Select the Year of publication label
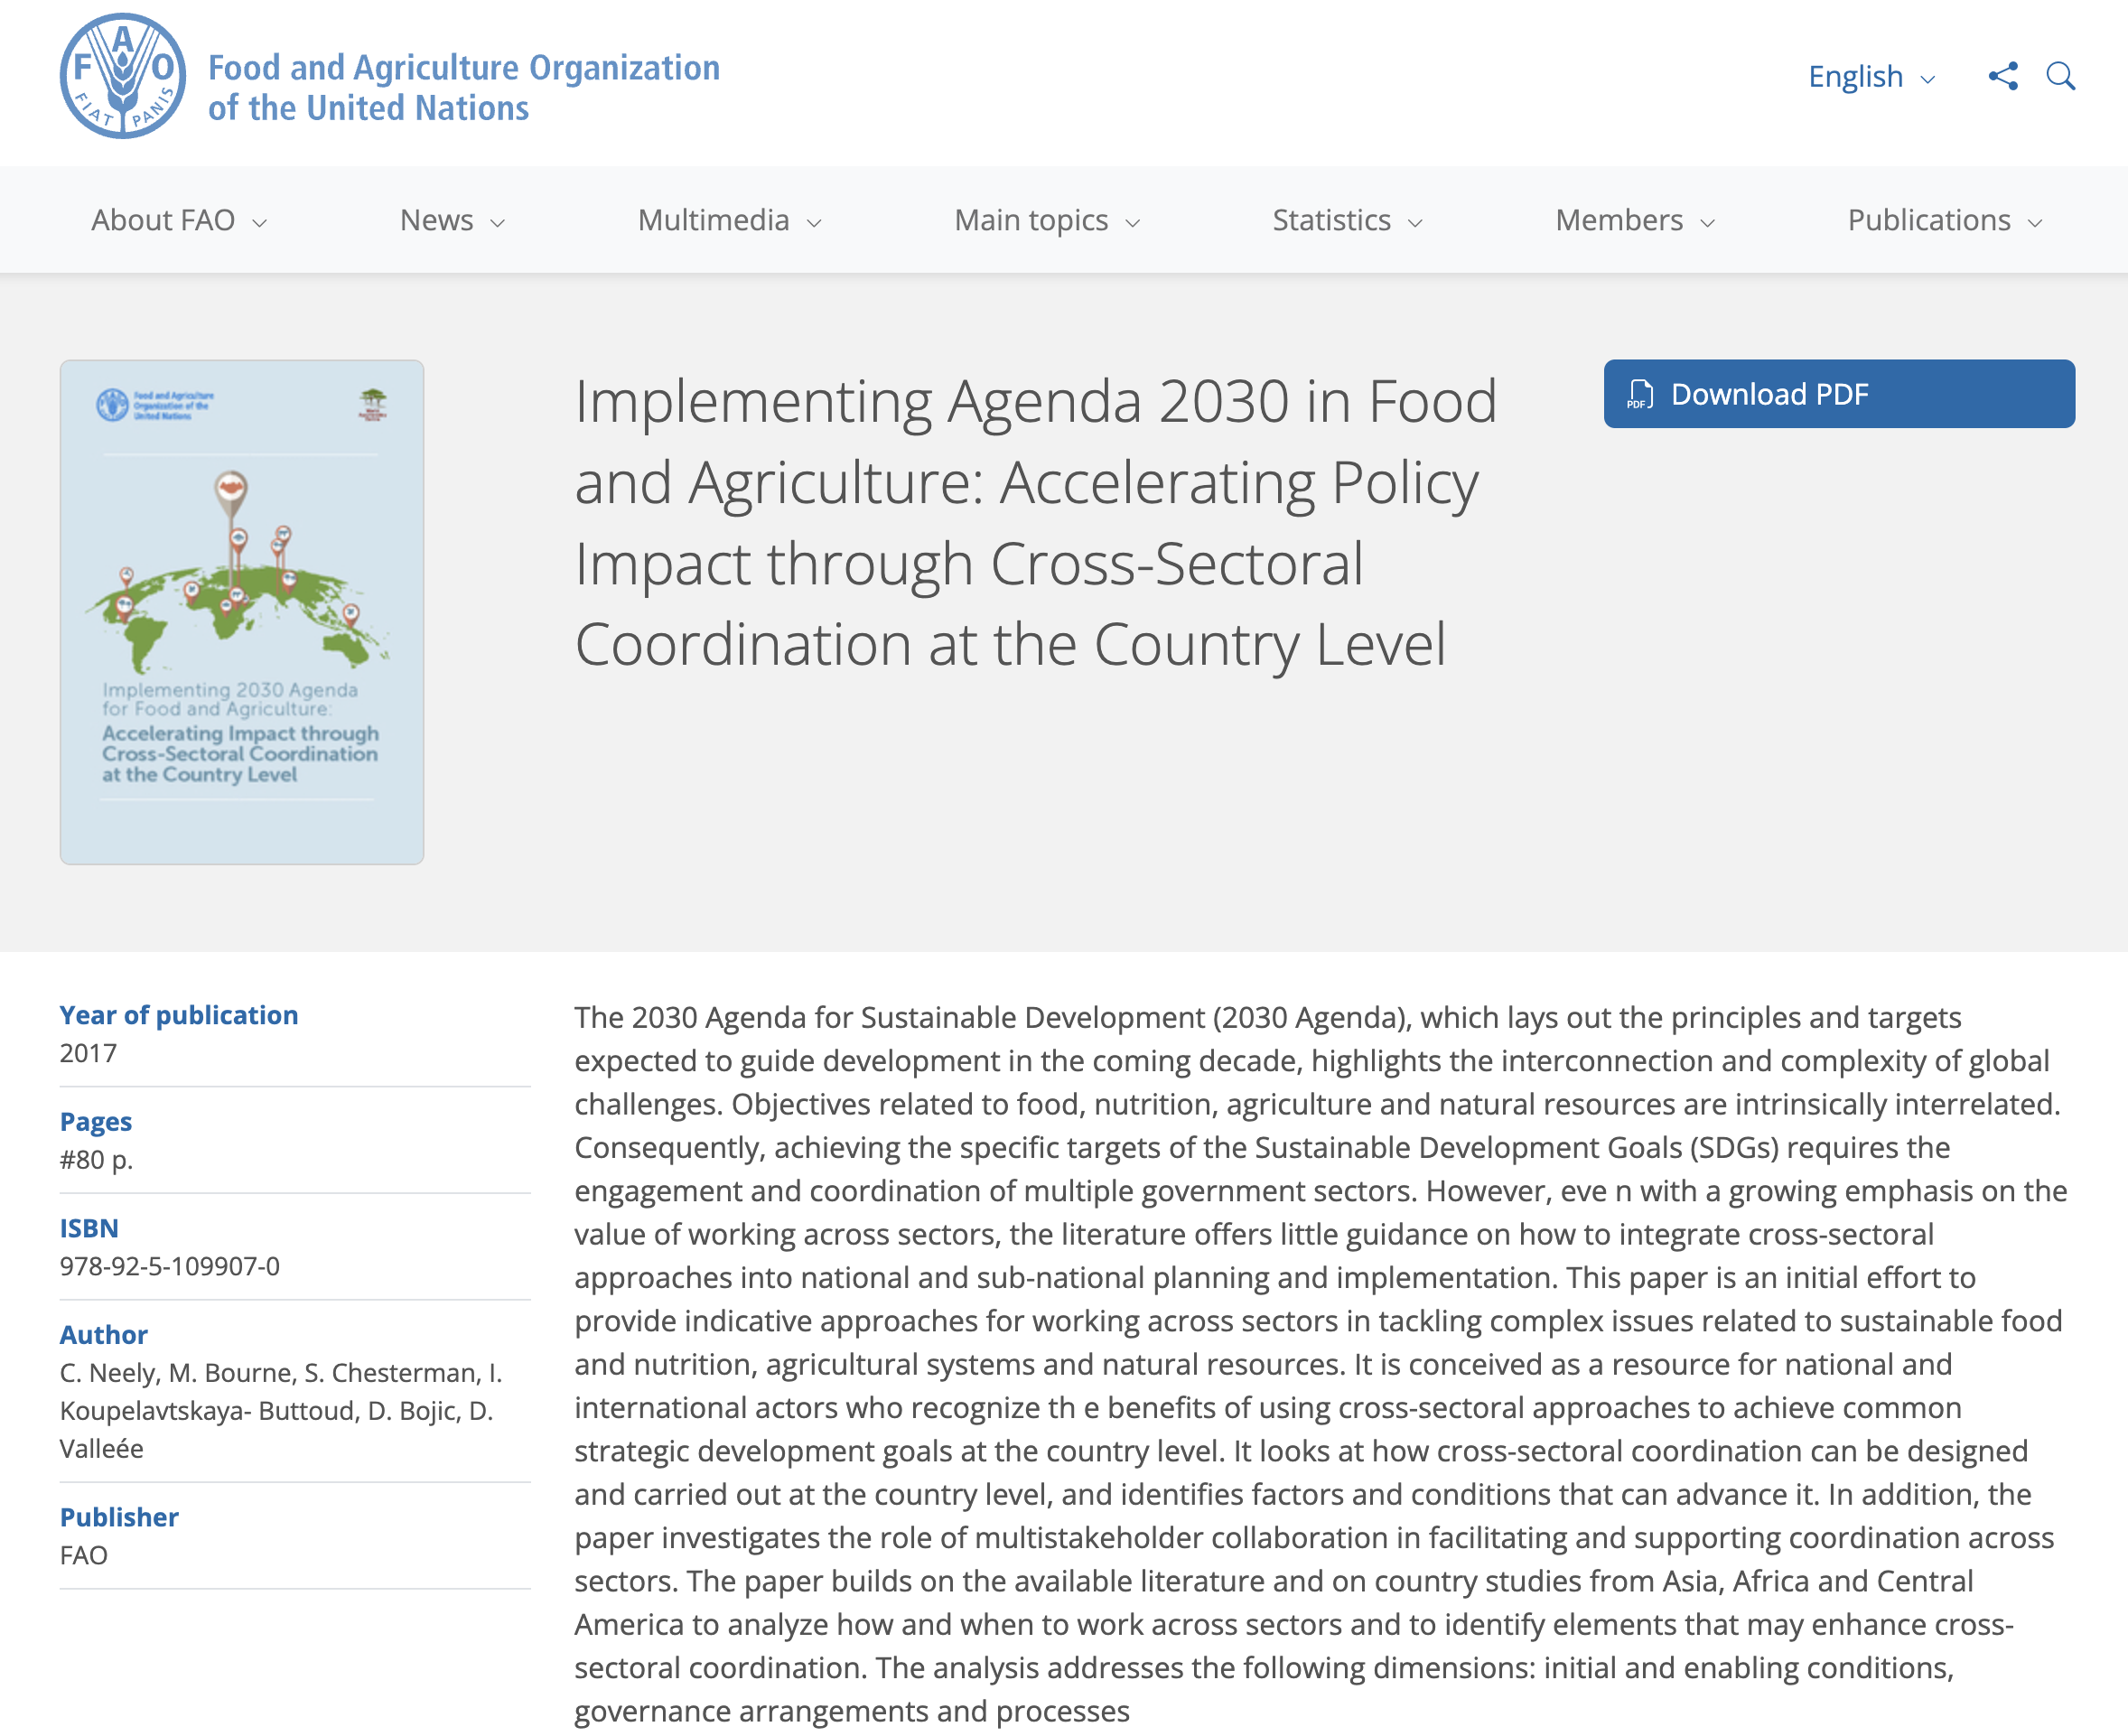 click(x=179, y=1015)
